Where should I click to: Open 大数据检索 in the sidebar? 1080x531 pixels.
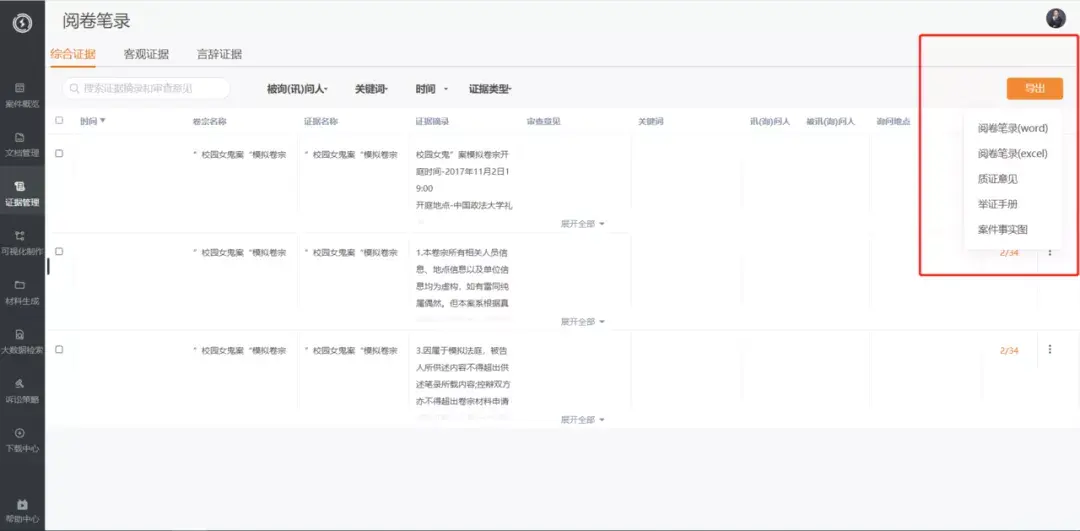(x=22, y=341)
